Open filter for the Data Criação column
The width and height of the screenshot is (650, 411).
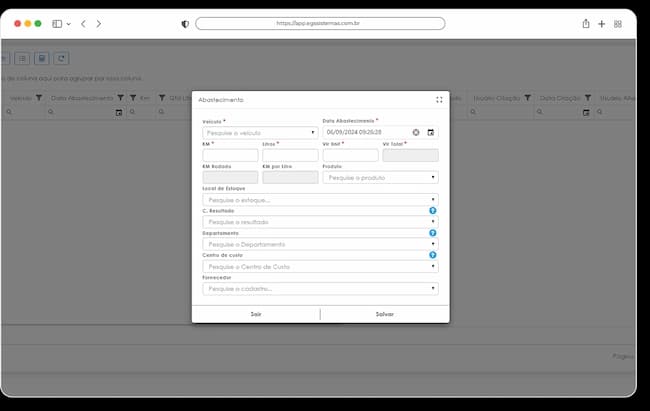(x=588, y=98)
